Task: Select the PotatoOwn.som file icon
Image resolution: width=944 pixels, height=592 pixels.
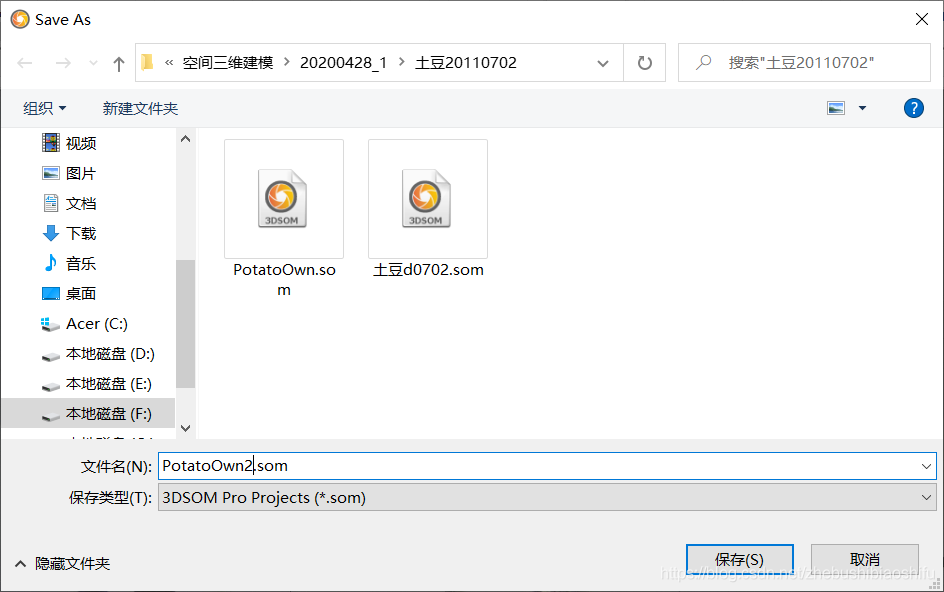Action: pos(284,199)
